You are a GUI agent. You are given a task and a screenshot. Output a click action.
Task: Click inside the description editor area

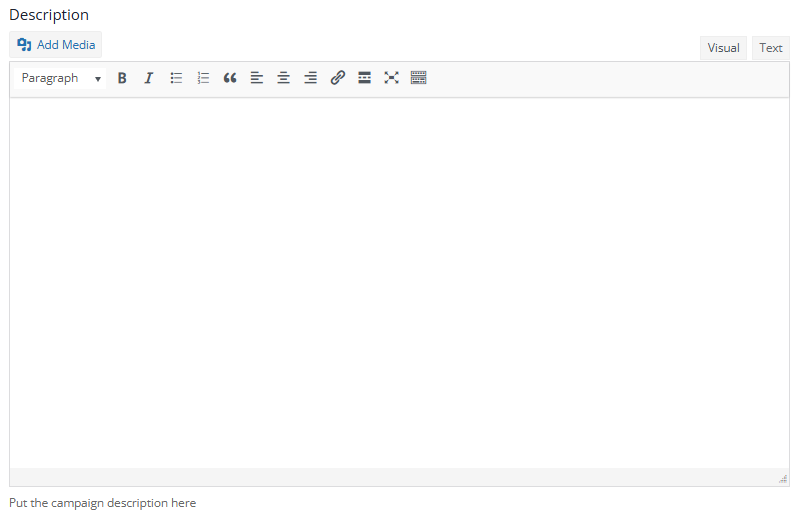399,283
